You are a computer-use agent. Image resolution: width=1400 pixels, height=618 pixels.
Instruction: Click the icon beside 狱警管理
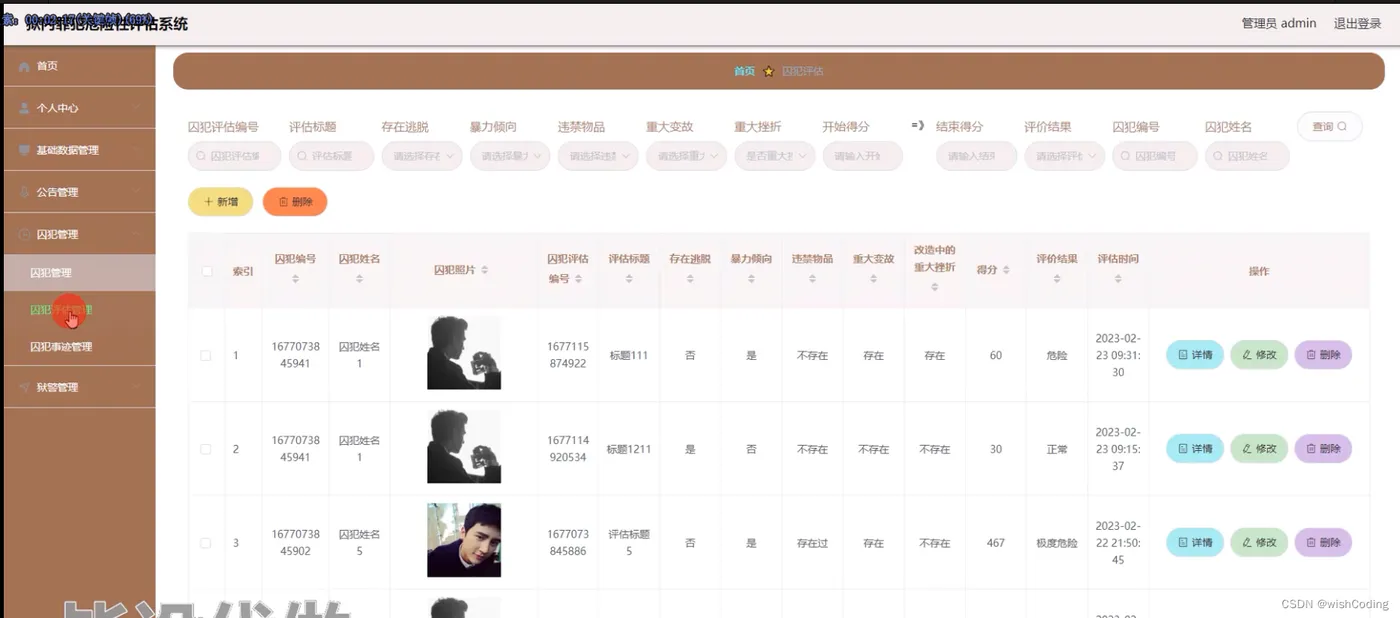coord(25,387)
